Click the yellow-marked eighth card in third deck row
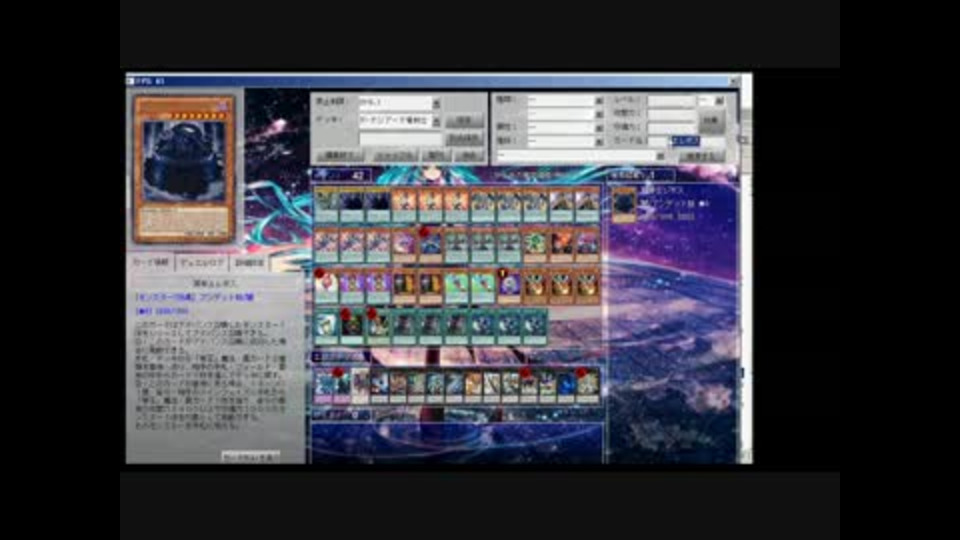The width and height of the screenshot is (960, 540). coord(509,287)
